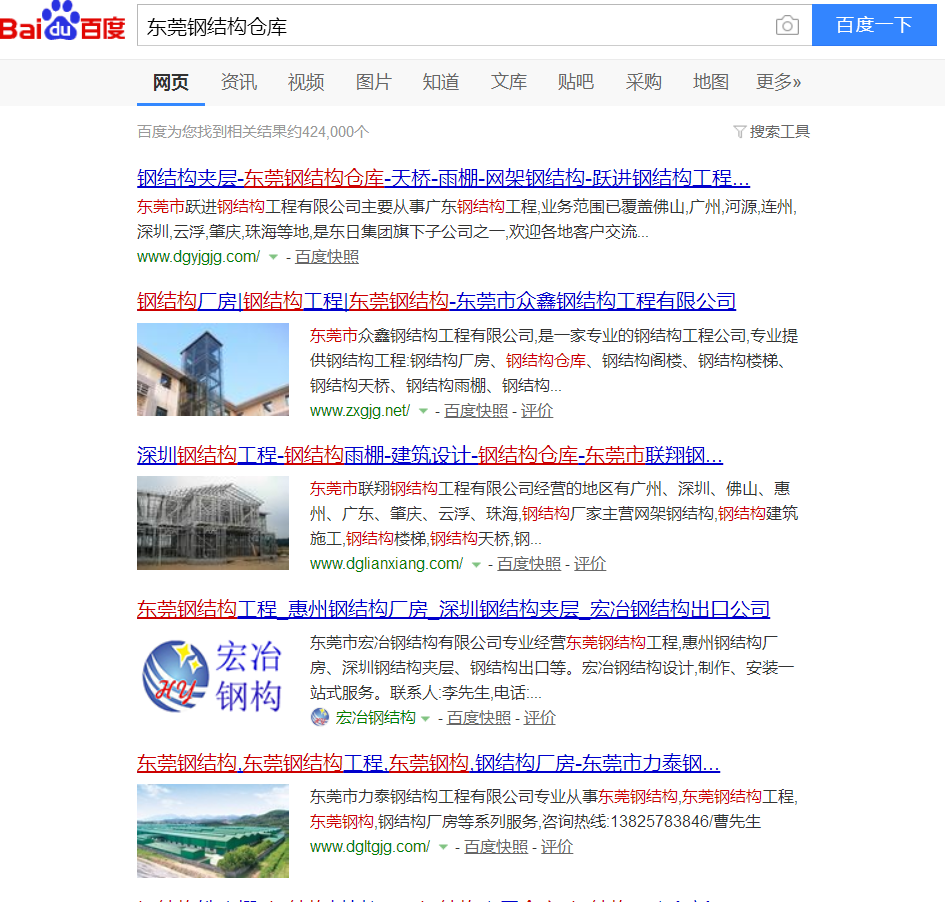Viewport: 945px width, 902px height.
Task: Click the www.dgyjgjg.com/ URL
Action: click(x=198, y=257)
